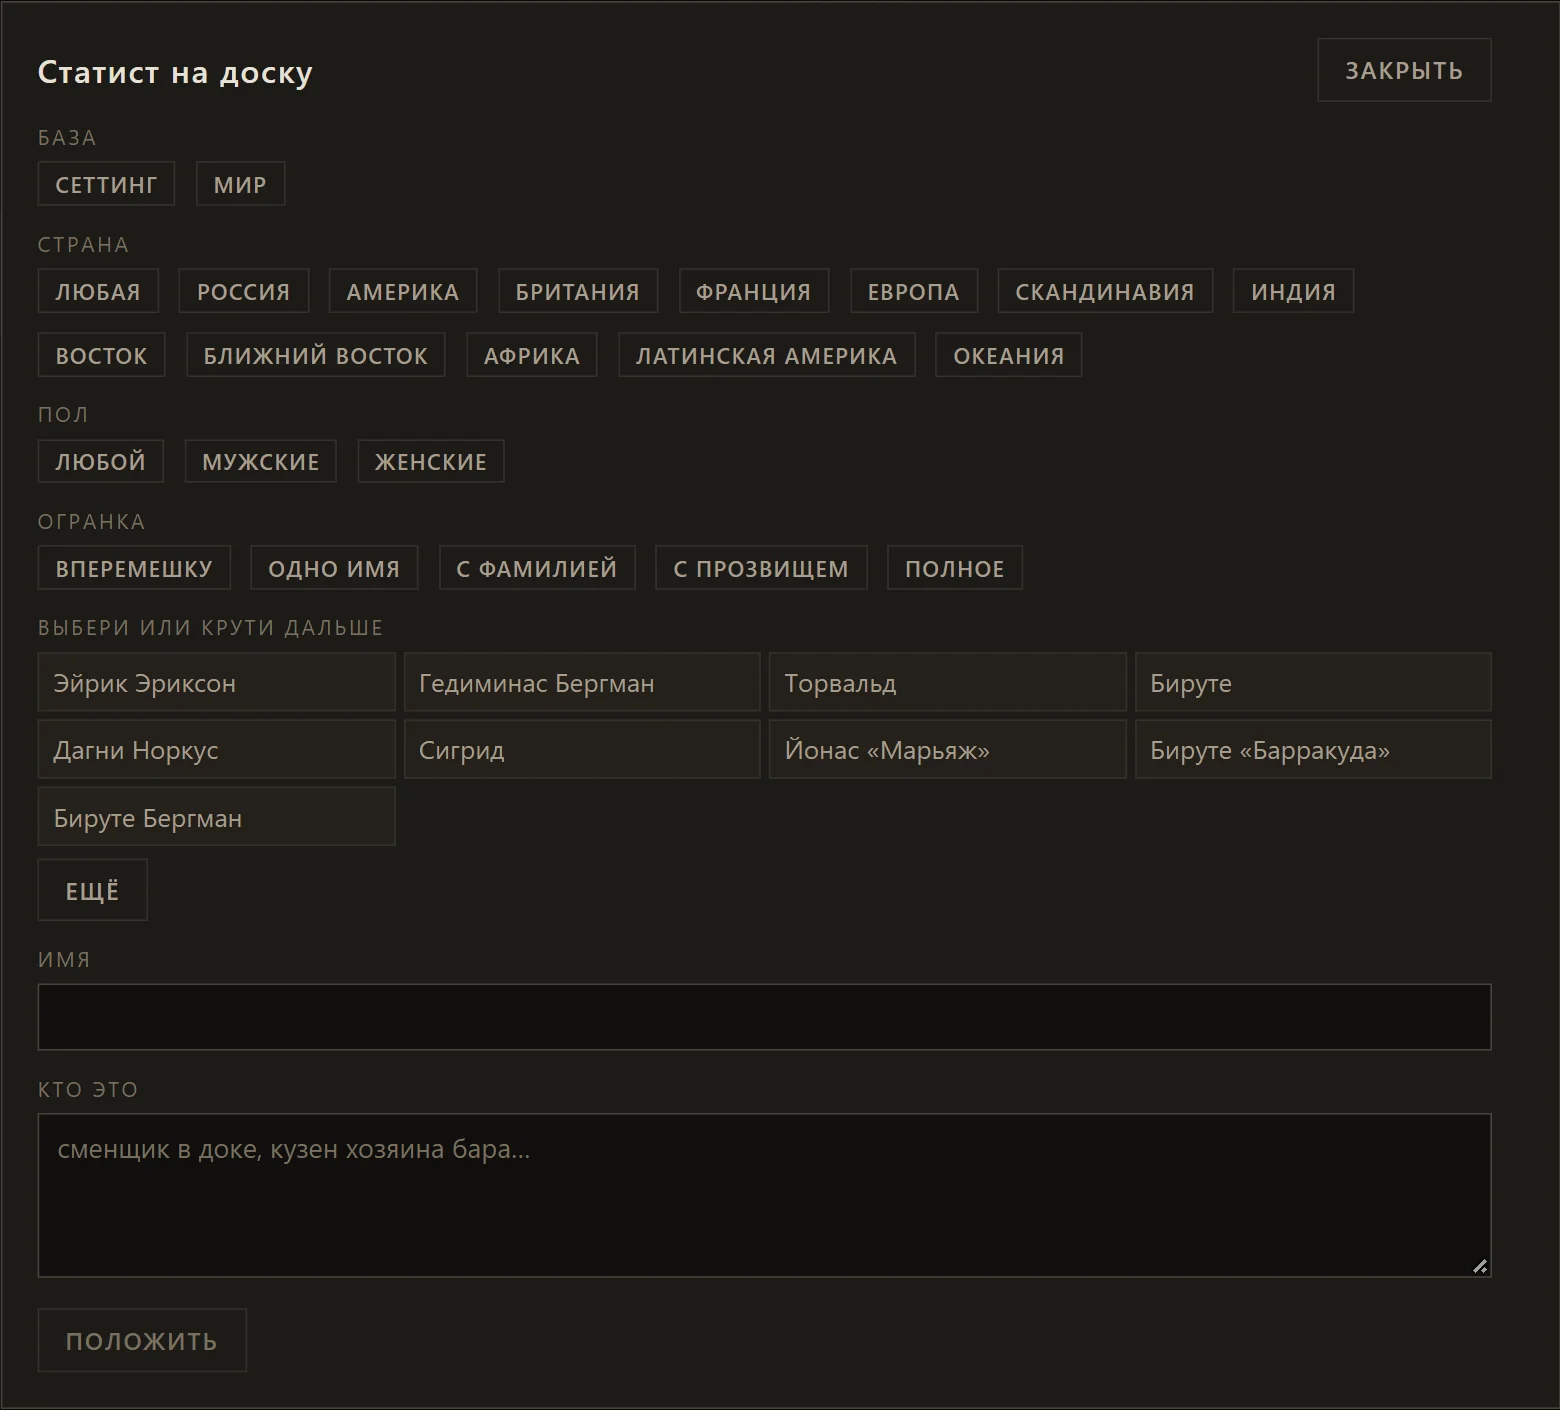1560x1410 pixels.
Task: Set gender to ЛЮБОЙ
Action: click(100, 461)
